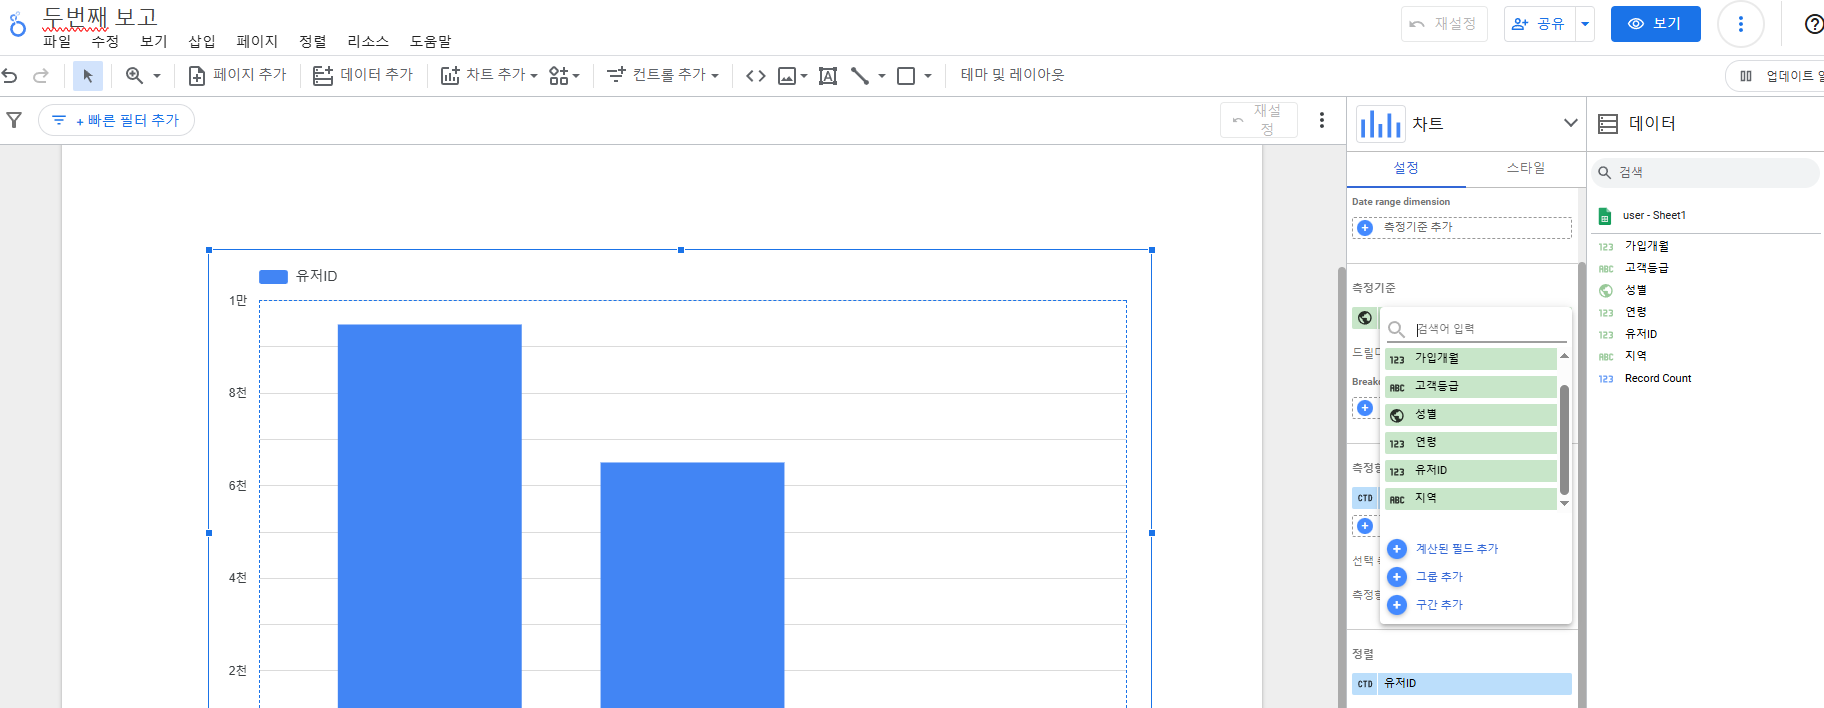Open the 삽입 menu
Image resolution: width=1824 pixels, height=708 pixels.
click(202, 41)
